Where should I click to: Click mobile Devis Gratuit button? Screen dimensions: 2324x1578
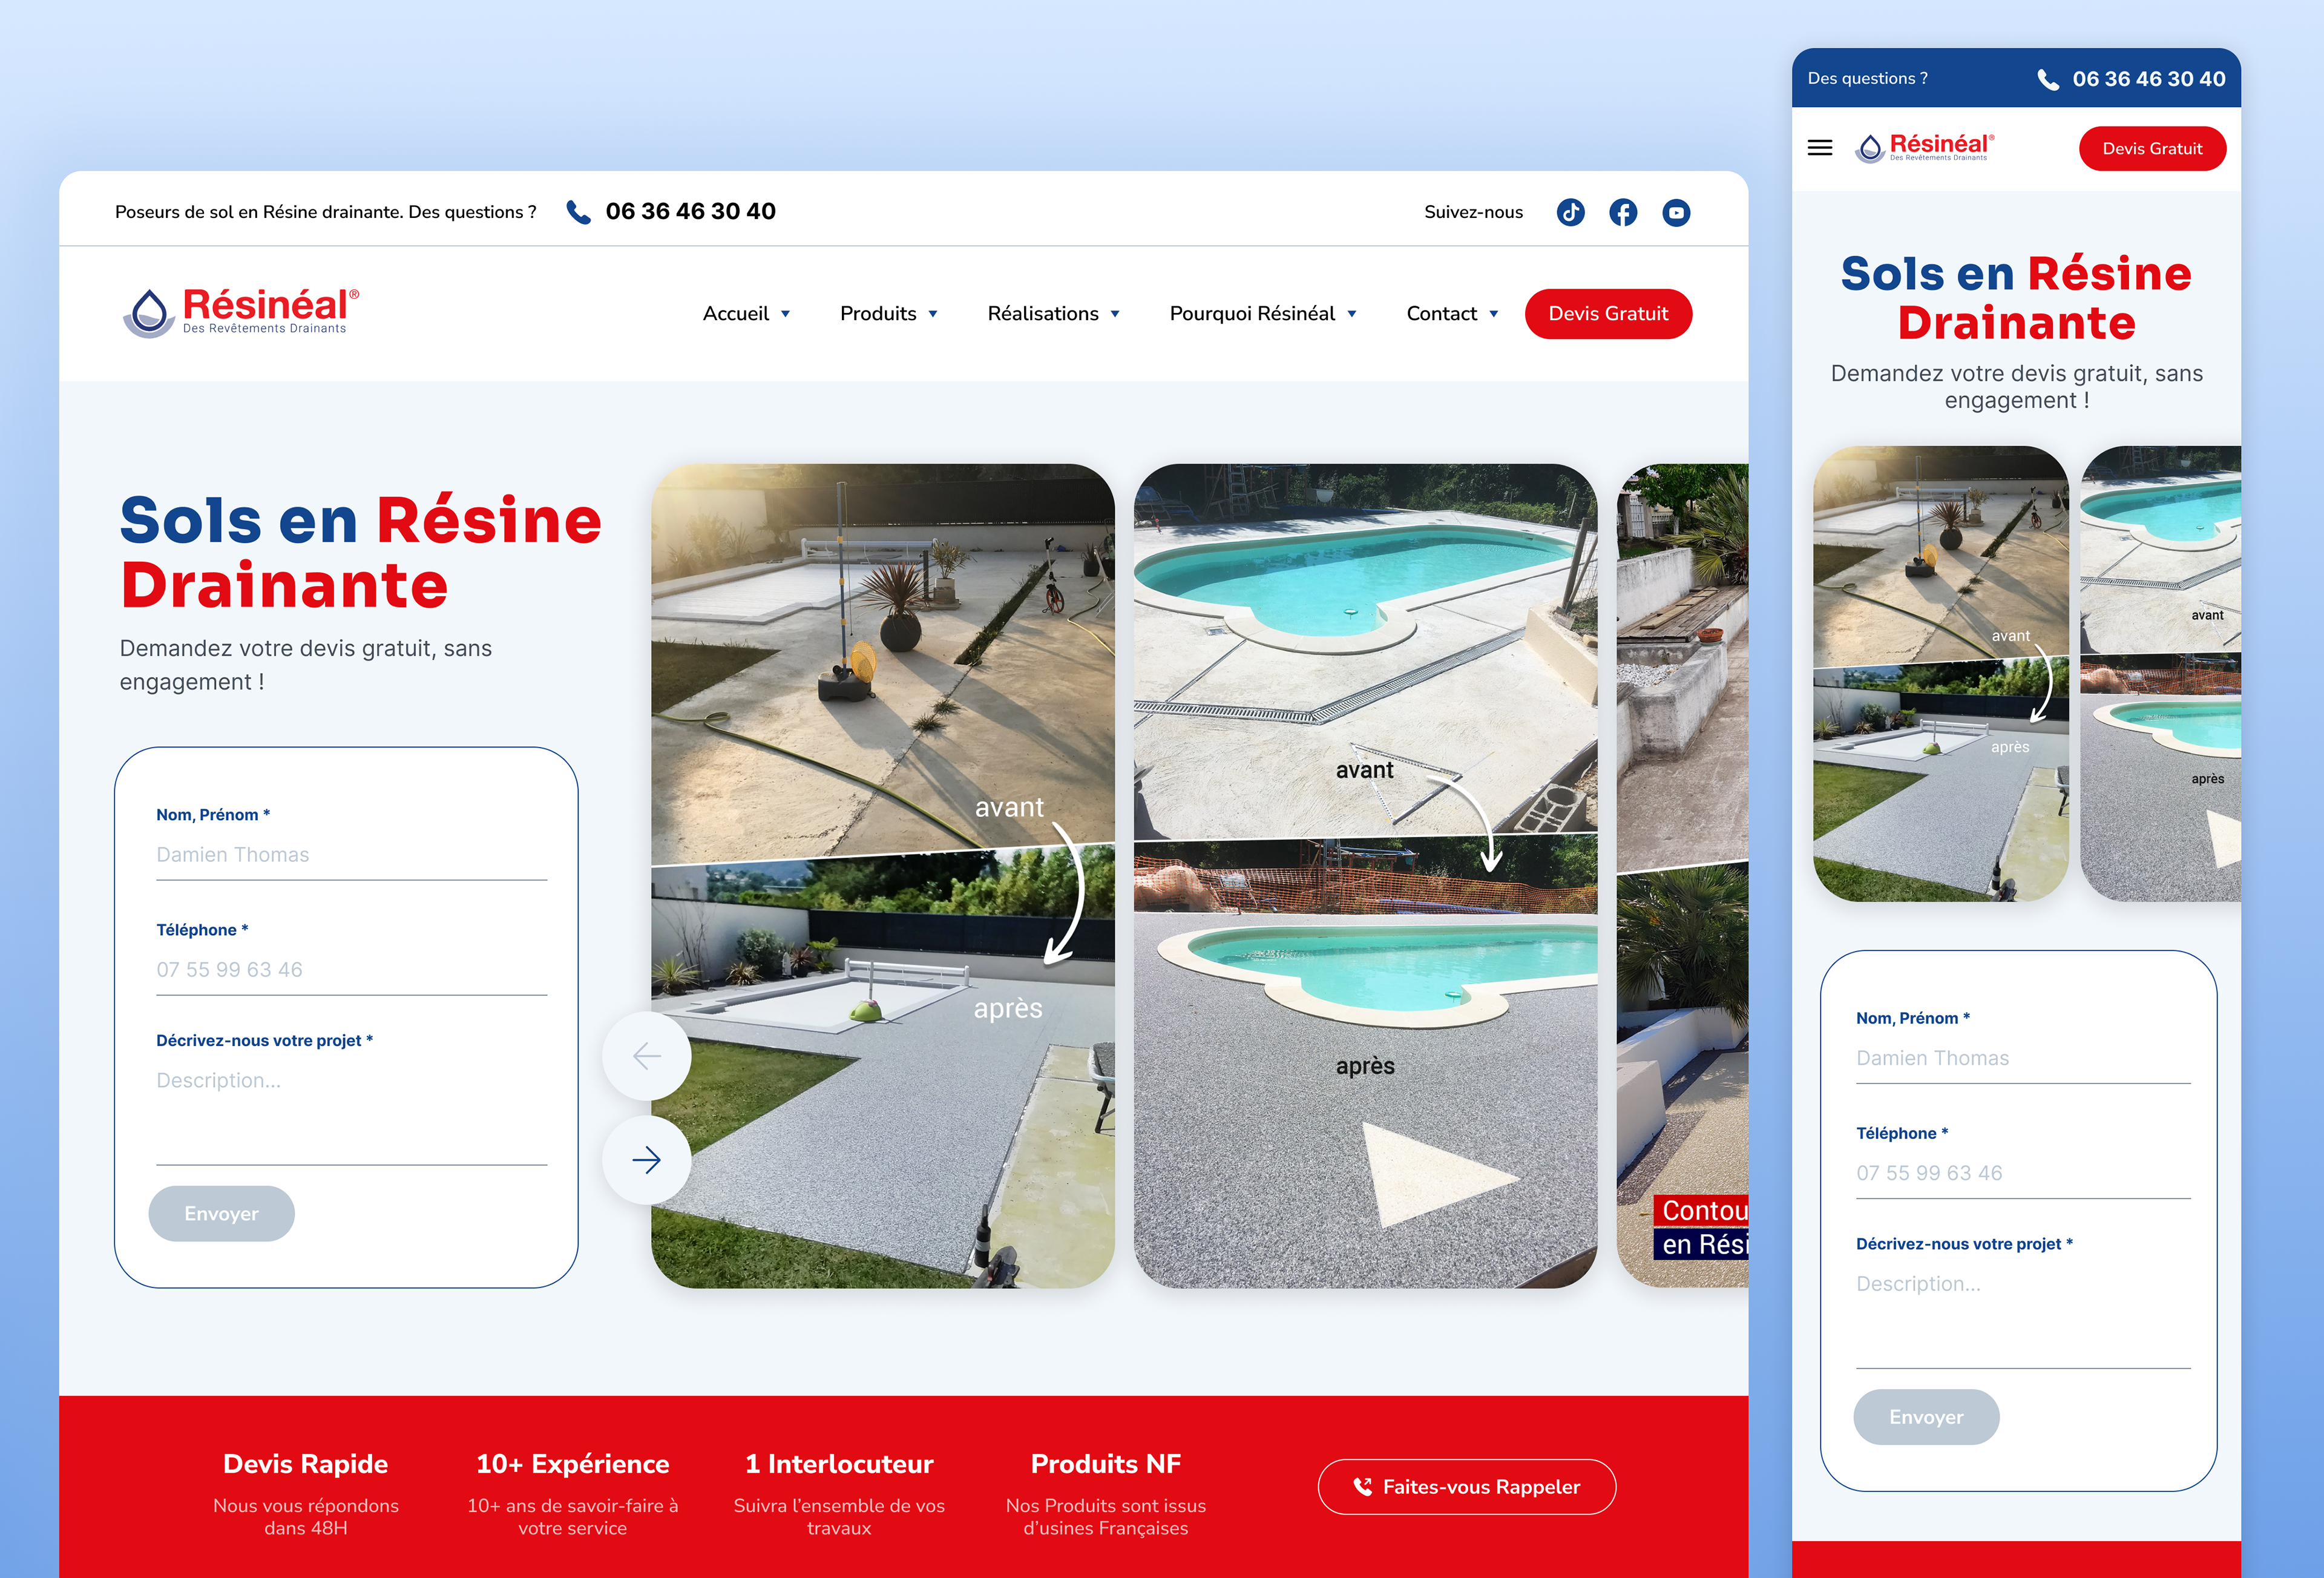[x=2152, y=149]
